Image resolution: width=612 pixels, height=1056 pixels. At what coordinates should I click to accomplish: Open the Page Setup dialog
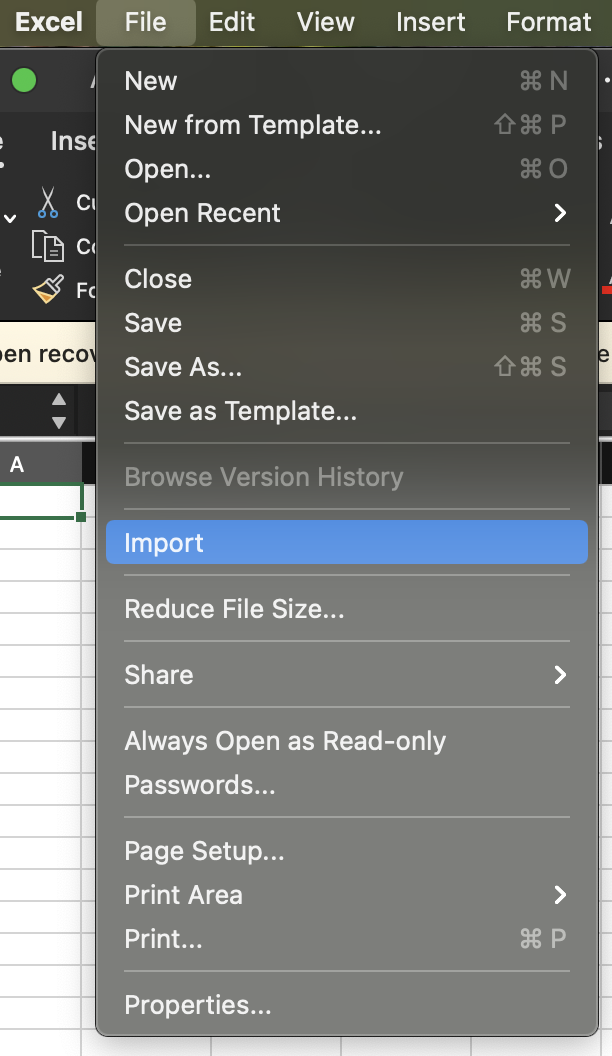202,851
